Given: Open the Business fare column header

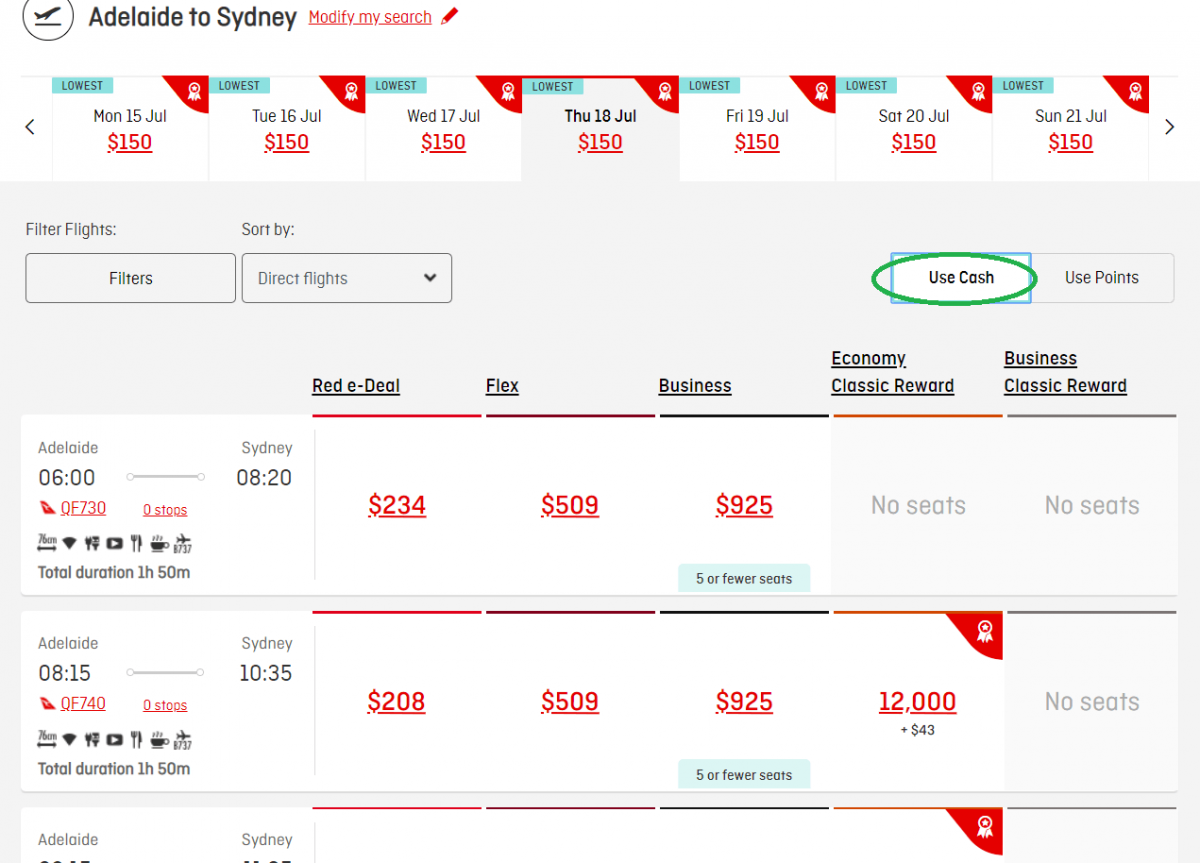Looking at the screenshot, I should tap(695, 386).
